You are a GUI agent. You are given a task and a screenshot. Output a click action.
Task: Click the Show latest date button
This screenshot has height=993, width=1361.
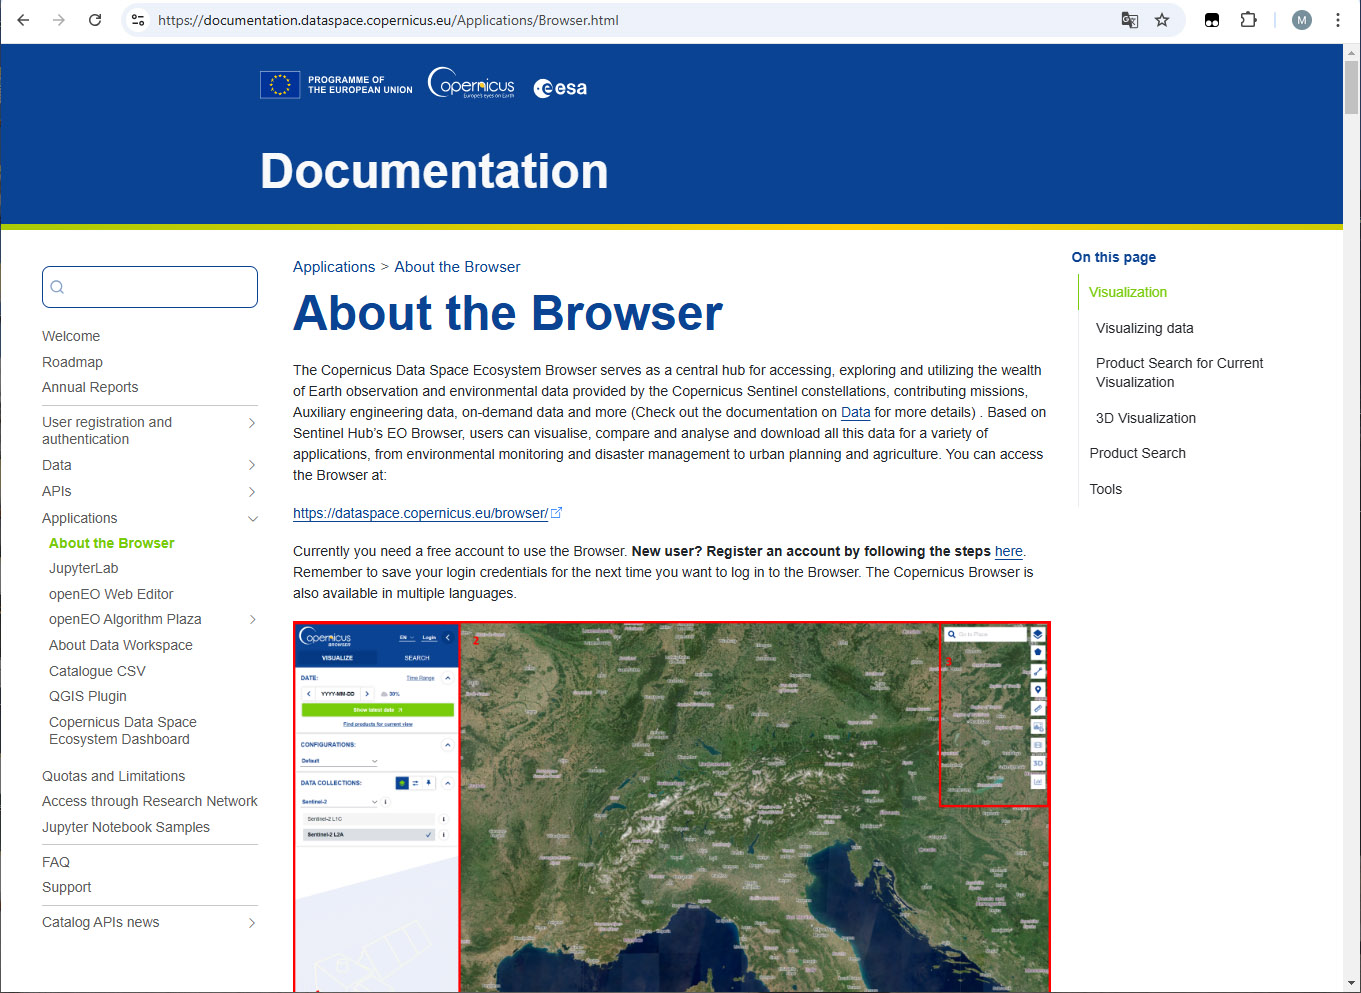coord(376,710)
